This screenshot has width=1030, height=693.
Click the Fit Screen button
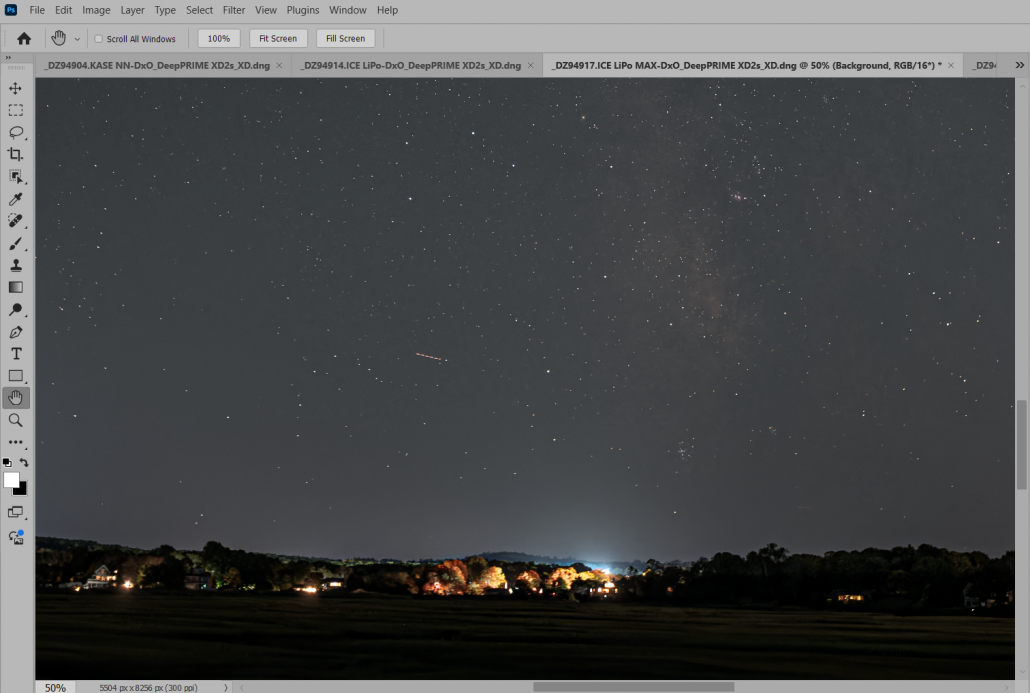click(278, 39)
